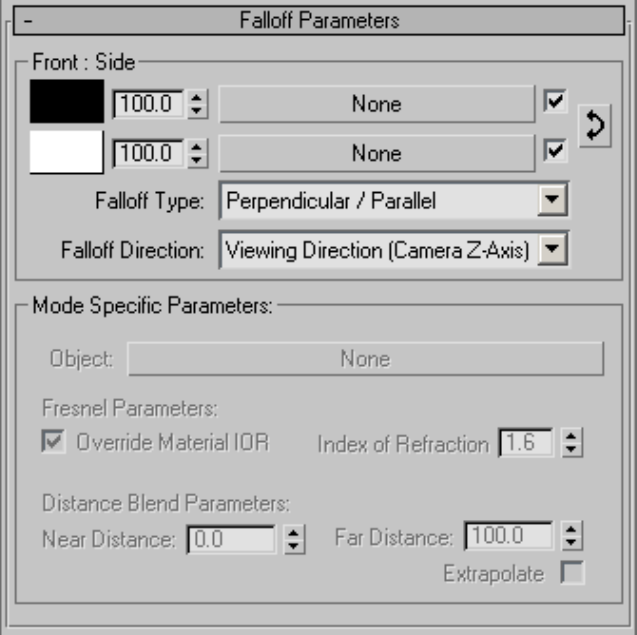637x635 pixels.
Task: Click the Front map None button
Action: [x=376, y=104]
